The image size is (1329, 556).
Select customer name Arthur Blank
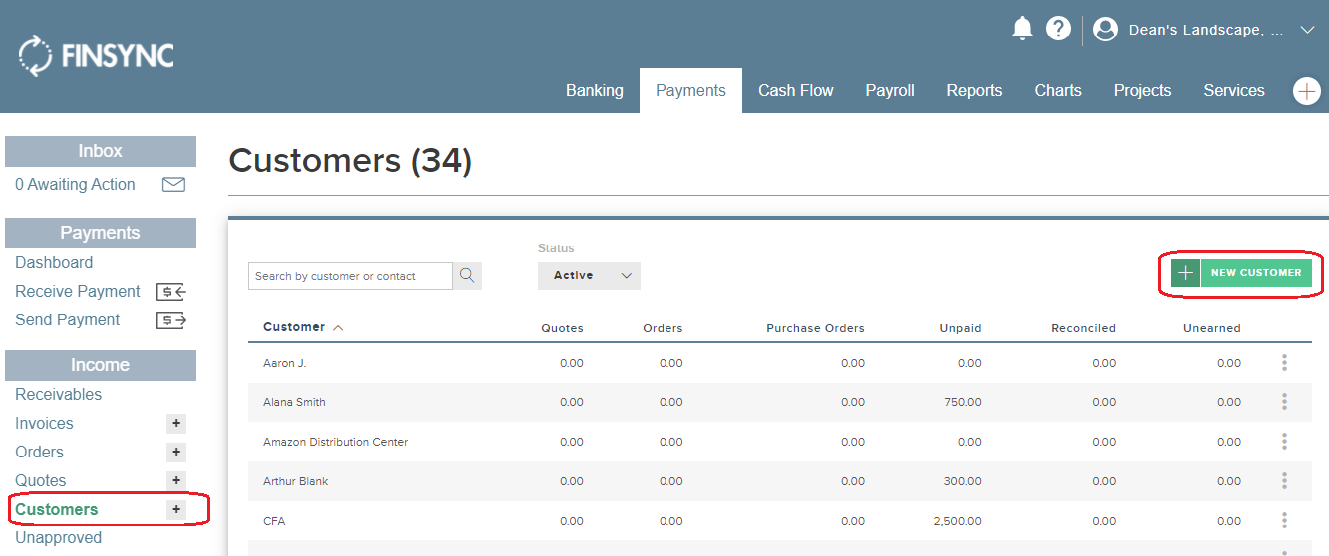tap(295, 481)
